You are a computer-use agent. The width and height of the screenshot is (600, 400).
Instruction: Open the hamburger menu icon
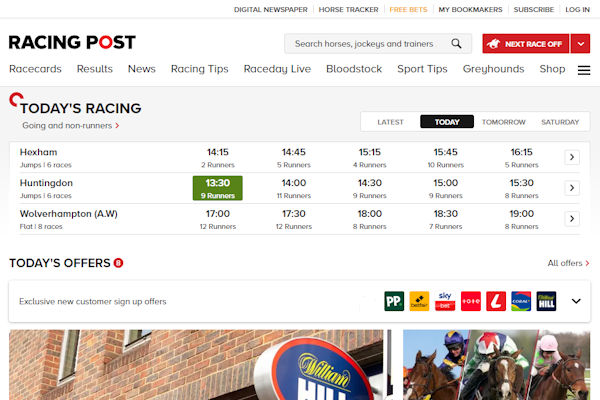(x=584, y=70)
